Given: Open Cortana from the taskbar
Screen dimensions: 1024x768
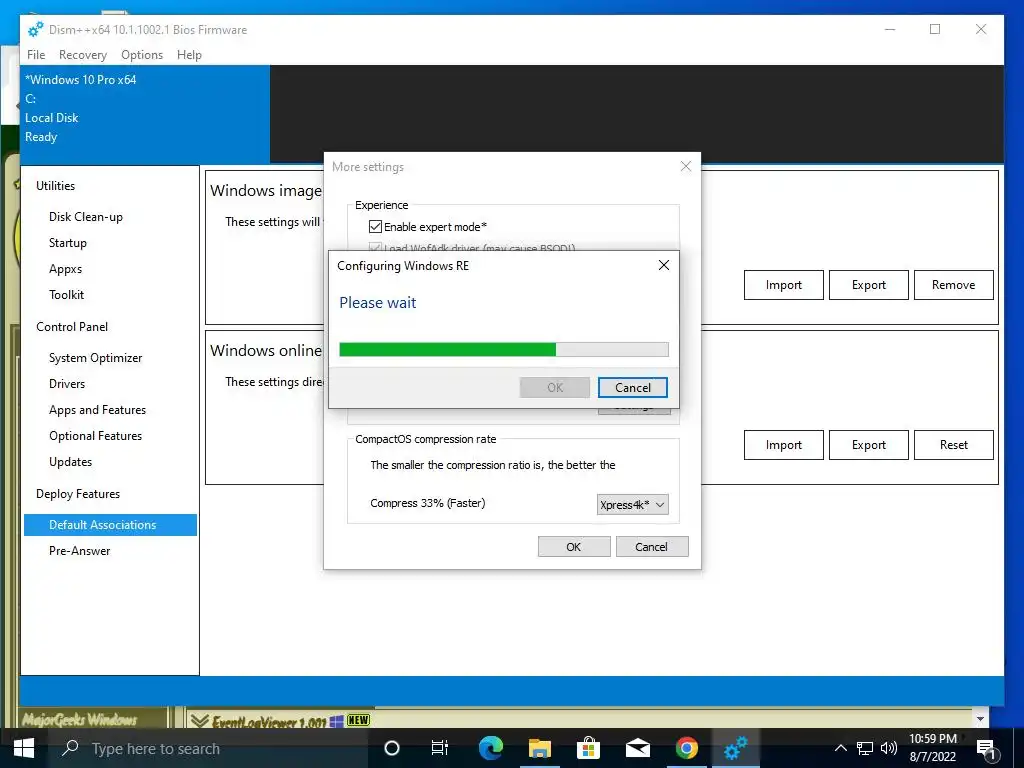Looking at the screenshot, I should click(x=392, y=748).
